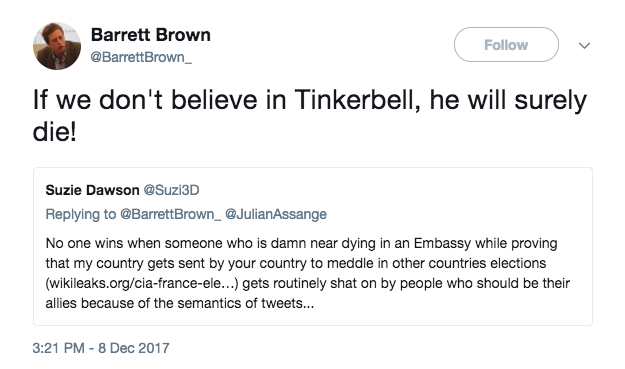Expand the tweet options chevron menu
This screenshot has height=369, width=625.
584,45
